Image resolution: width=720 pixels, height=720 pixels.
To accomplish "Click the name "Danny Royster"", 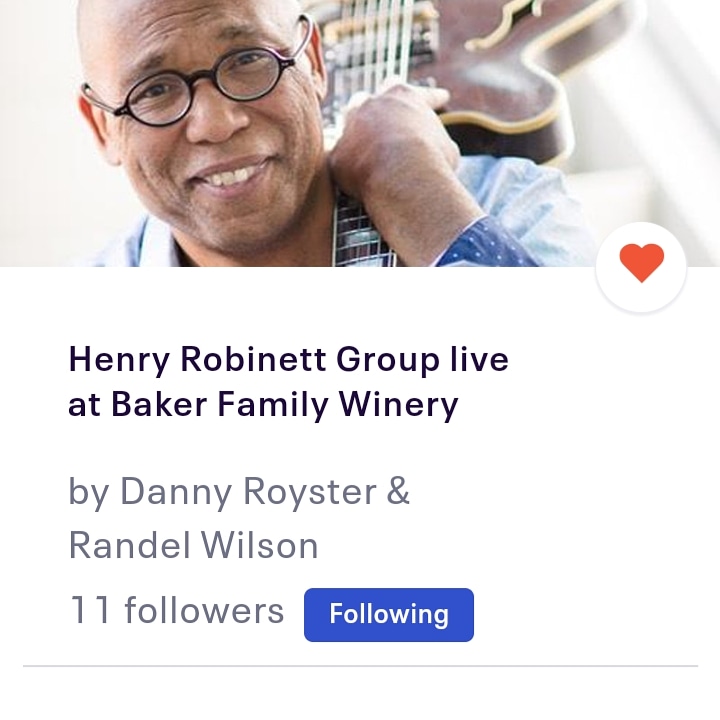I will click(248, 491).
